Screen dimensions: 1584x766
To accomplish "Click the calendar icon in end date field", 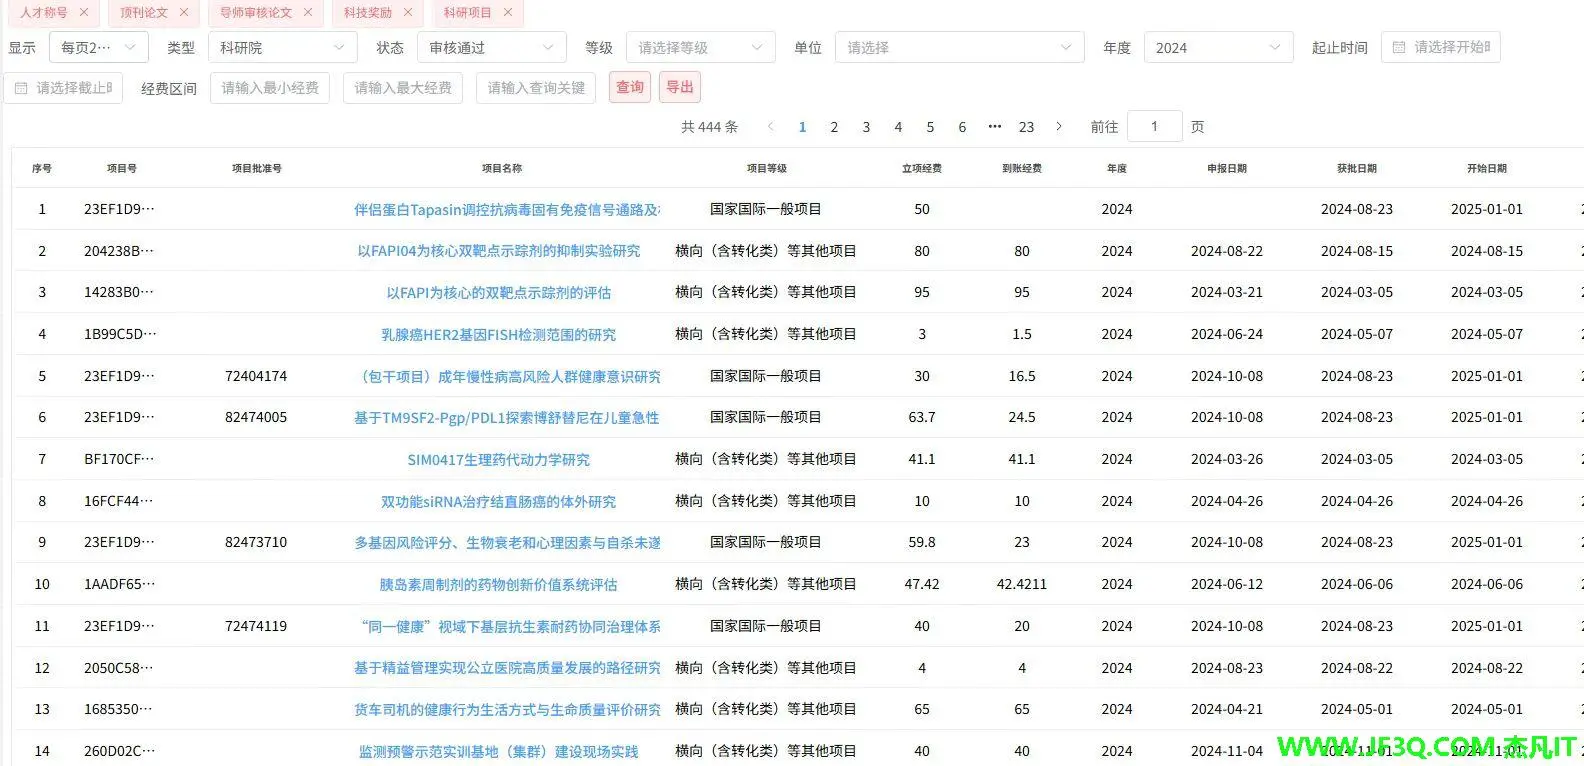I will 21,88.
